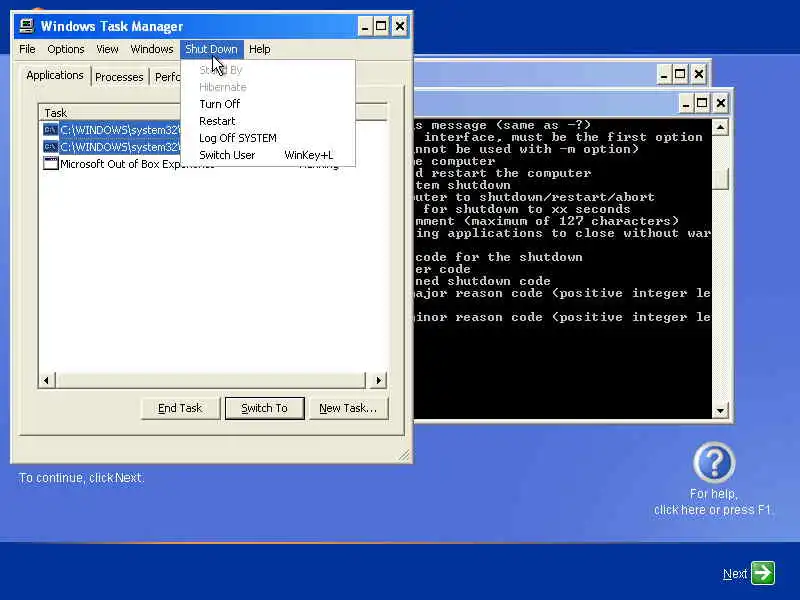Maximize the front console window

click(702, 104)
